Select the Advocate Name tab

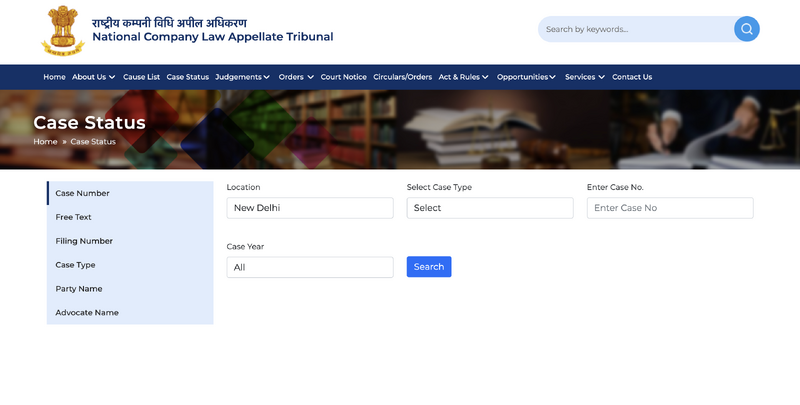click(x=87, y=313)
